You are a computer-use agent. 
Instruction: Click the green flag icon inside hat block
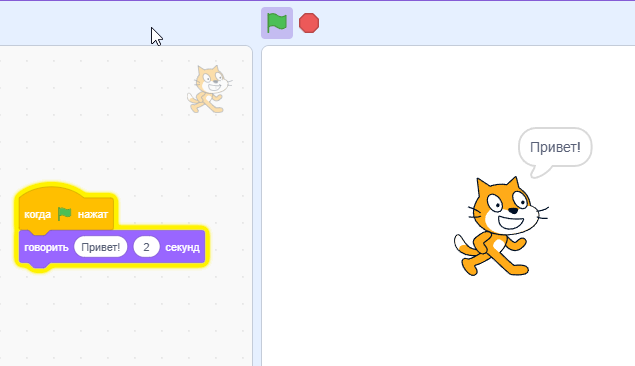pyautogui.click(x=64, y=213)
